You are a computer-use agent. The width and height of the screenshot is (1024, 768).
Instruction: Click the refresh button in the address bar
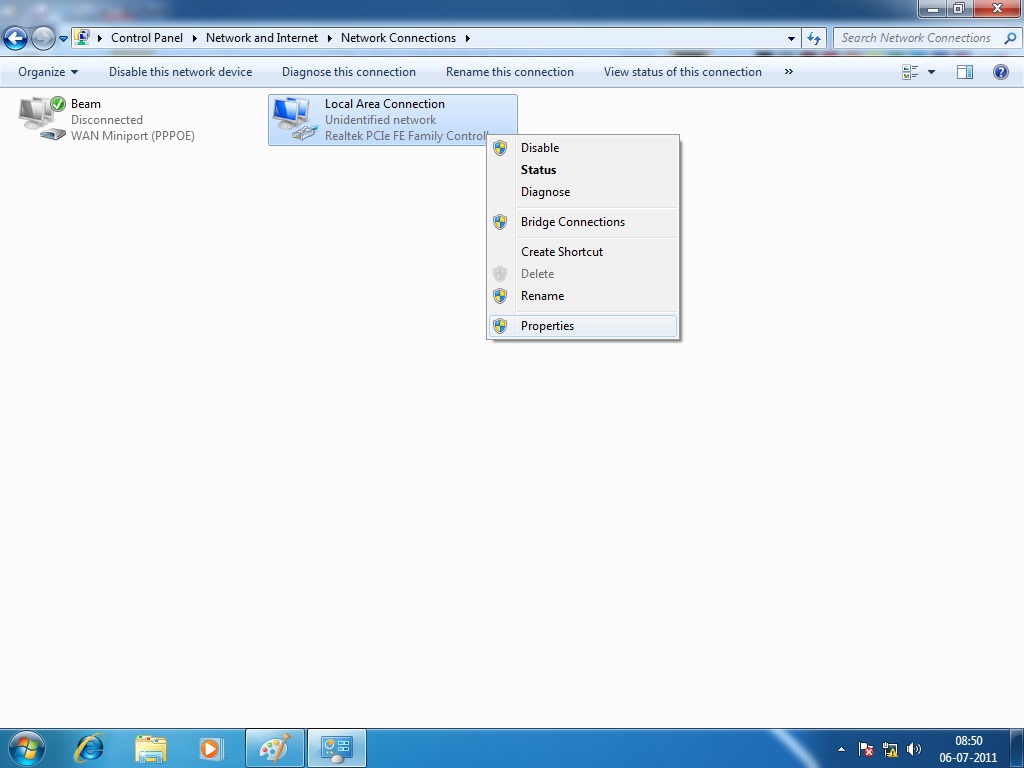814,38
